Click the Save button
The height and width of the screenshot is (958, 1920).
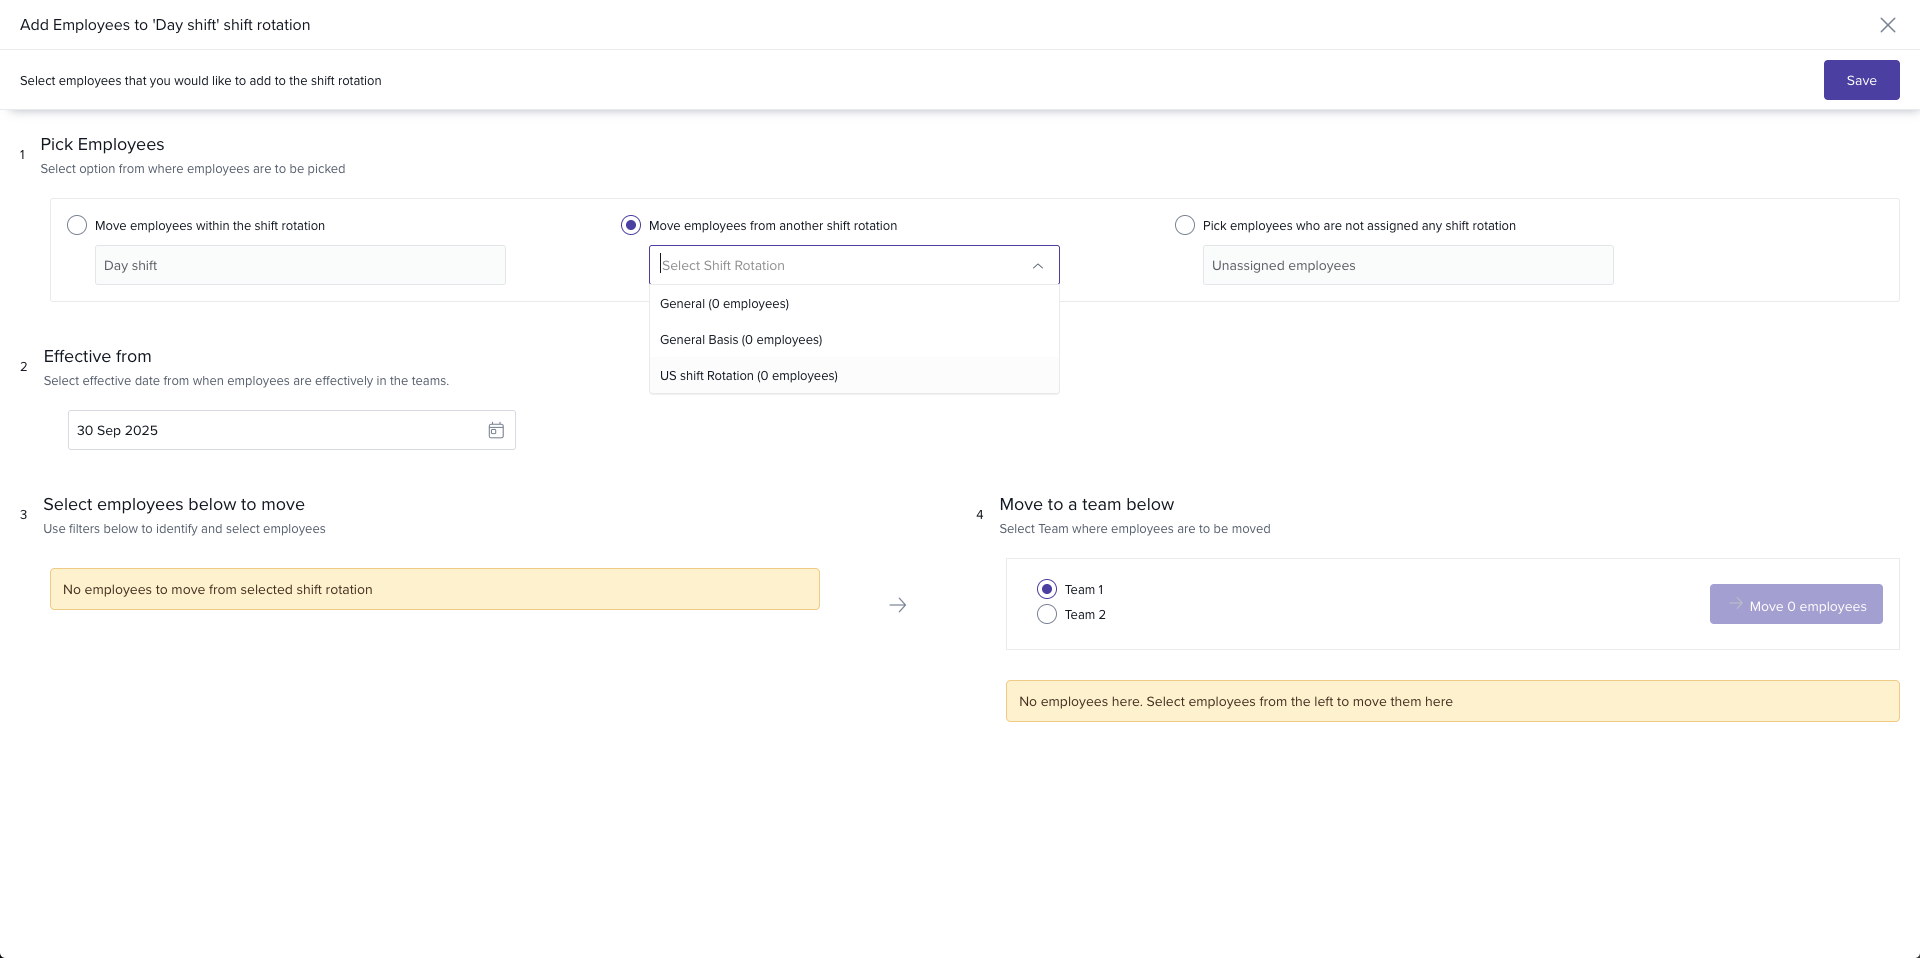1860,80
